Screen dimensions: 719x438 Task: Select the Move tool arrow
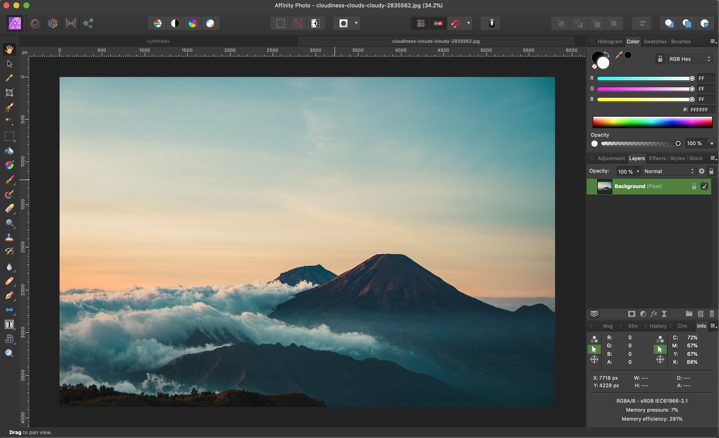click(9, 63)
